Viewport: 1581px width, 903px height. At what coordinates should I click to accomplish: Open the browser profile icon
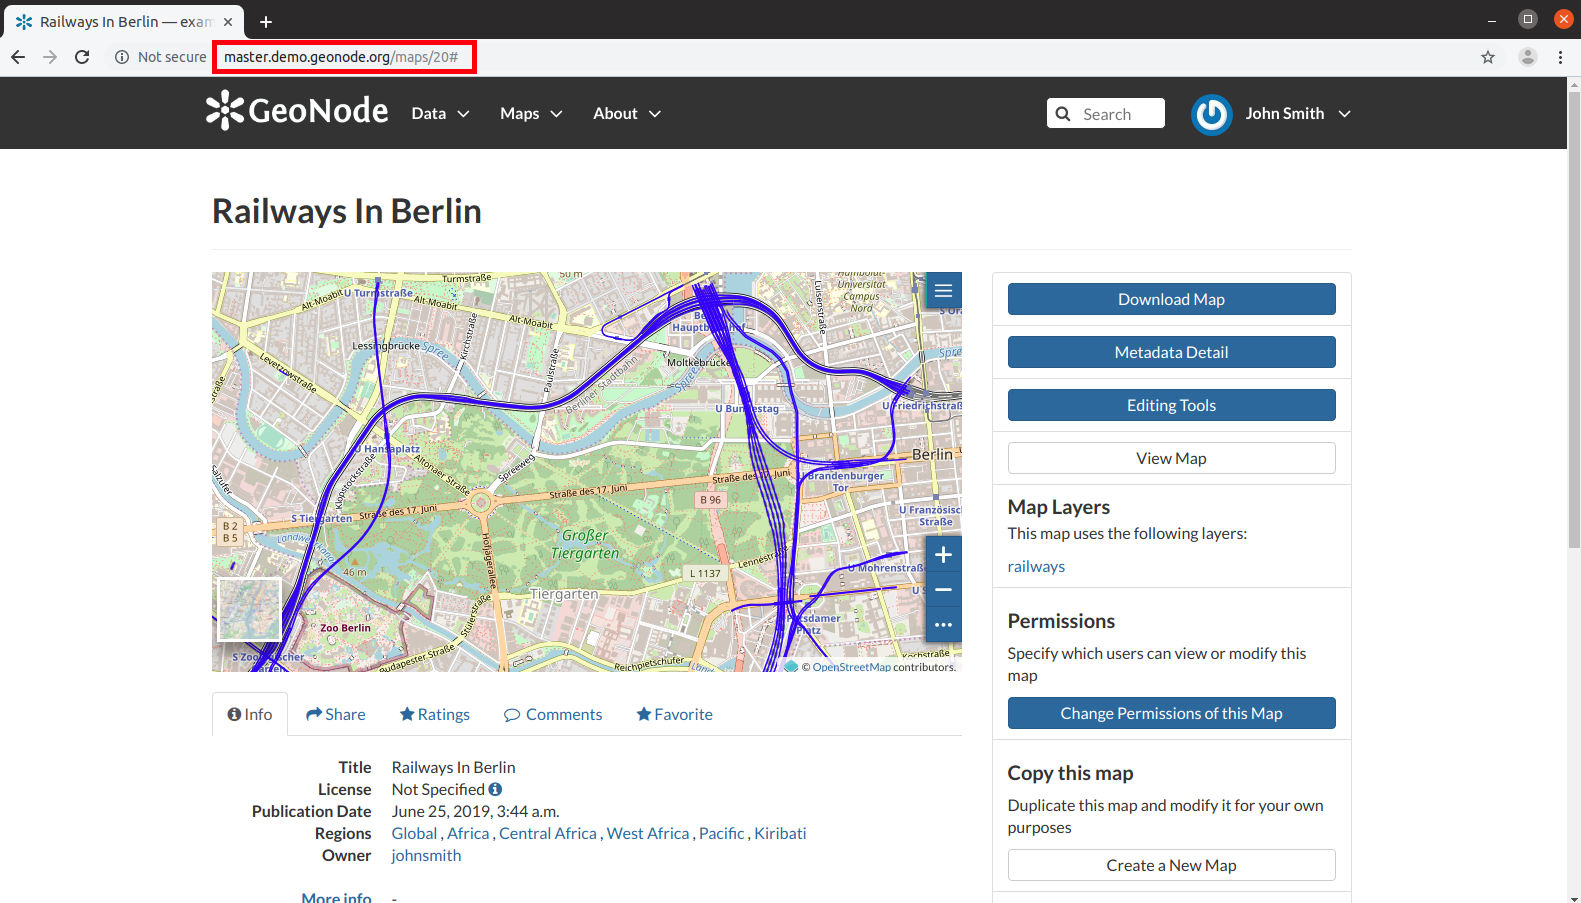[x=1527, y=57]
